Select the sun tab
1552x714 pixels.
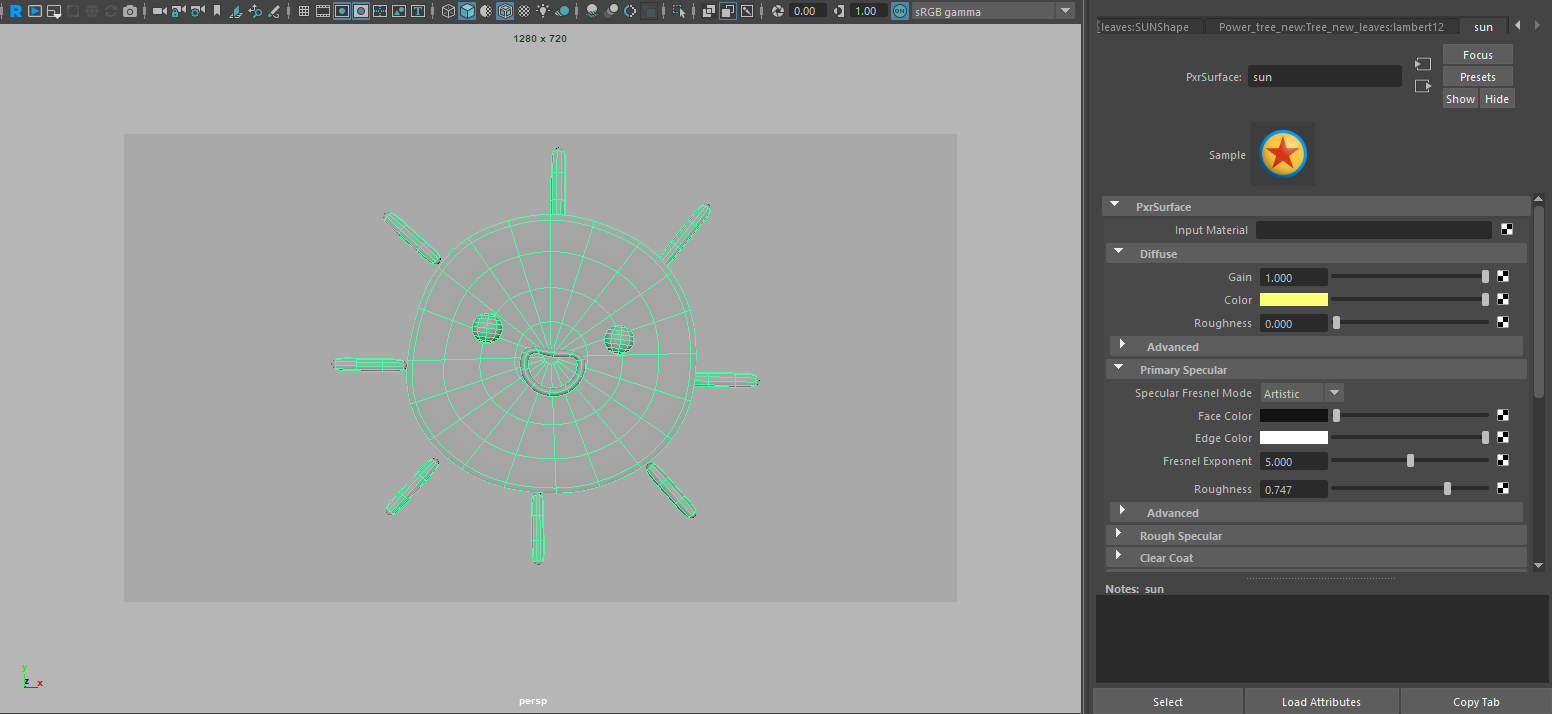pos(1483,27)
